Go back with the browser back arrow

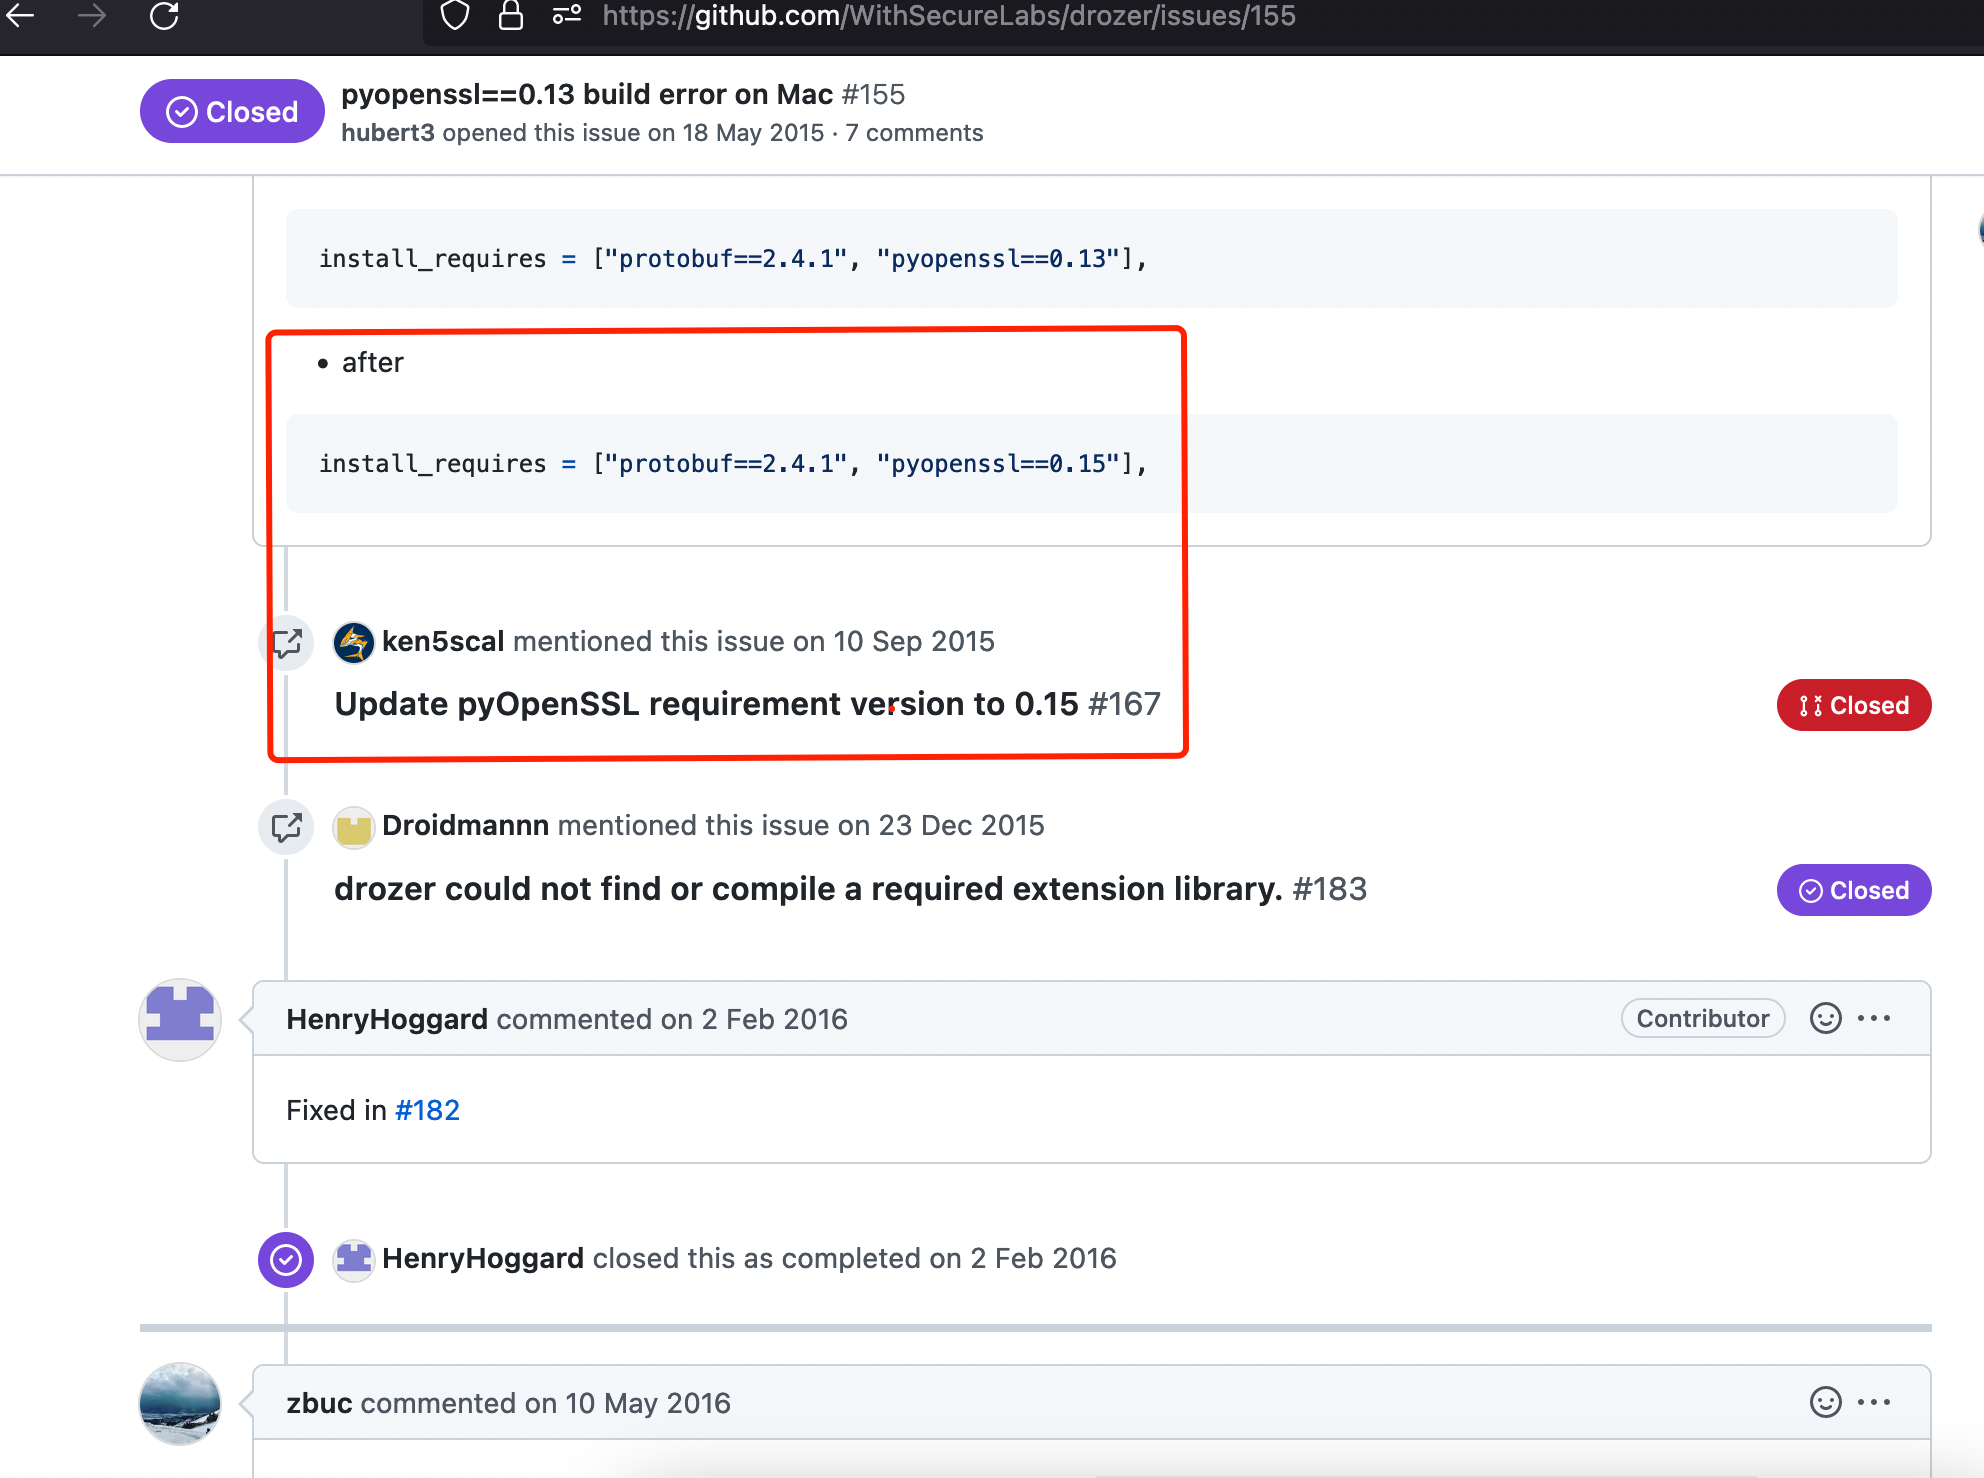click(21, 15)
